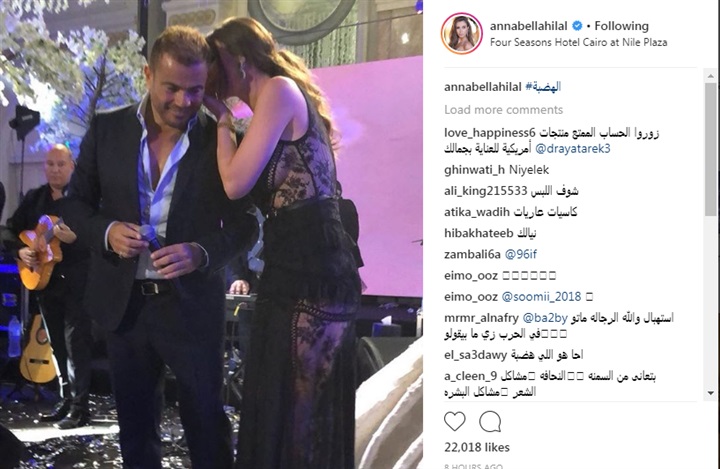Open annabellahilal username in header
Screen dimensions: 720x469
pyautogui.click(x=529, y=26)
